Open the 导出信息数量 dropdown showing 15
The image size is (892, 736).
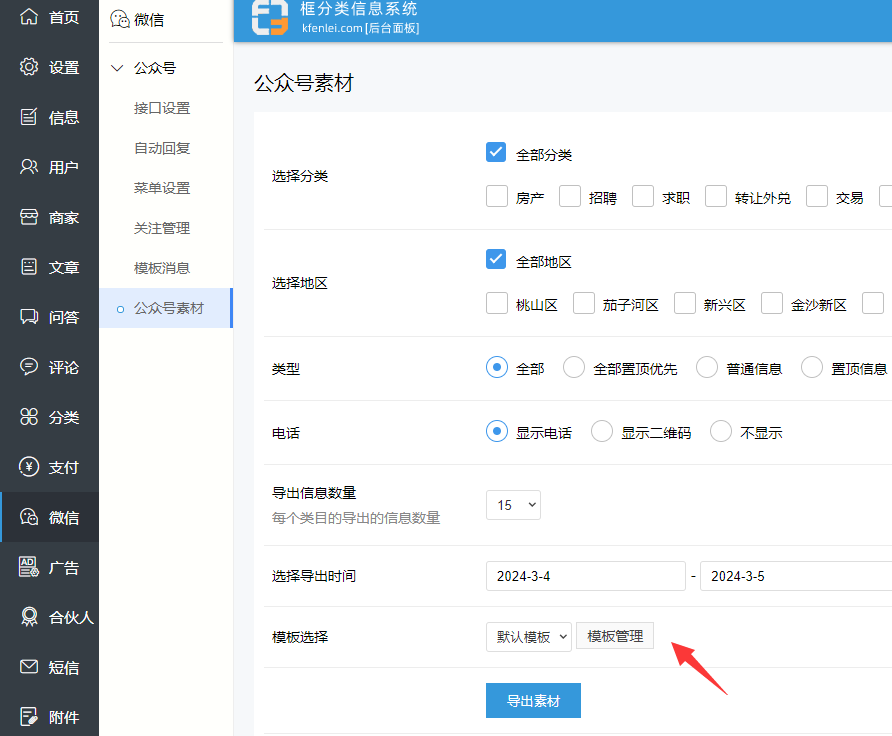[513, 505]
